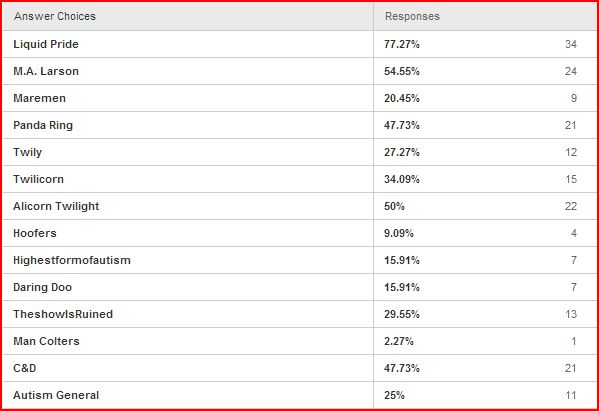Click the 2.27% percentage for Man Colters
The image size is (599, 411).
[399, 341]
